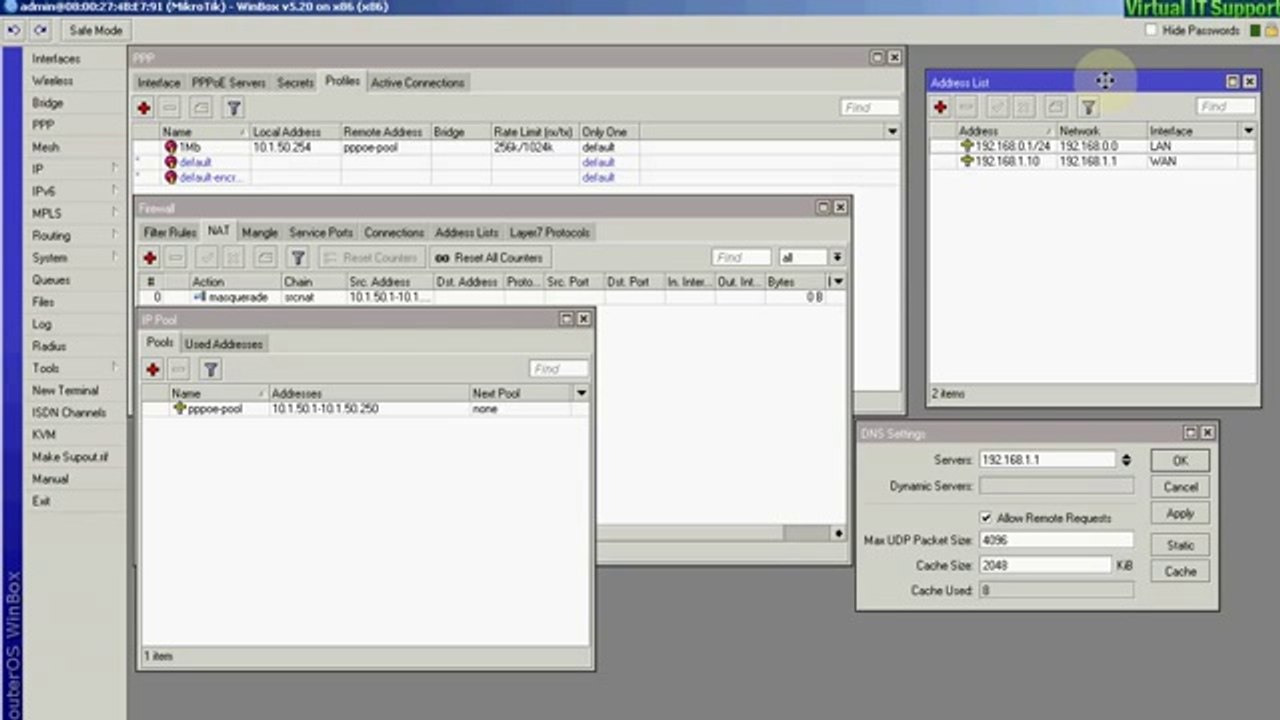The image size is (1280, 720).
Task: Switch to PPPoE Servers tab
Action: [229, 83]
